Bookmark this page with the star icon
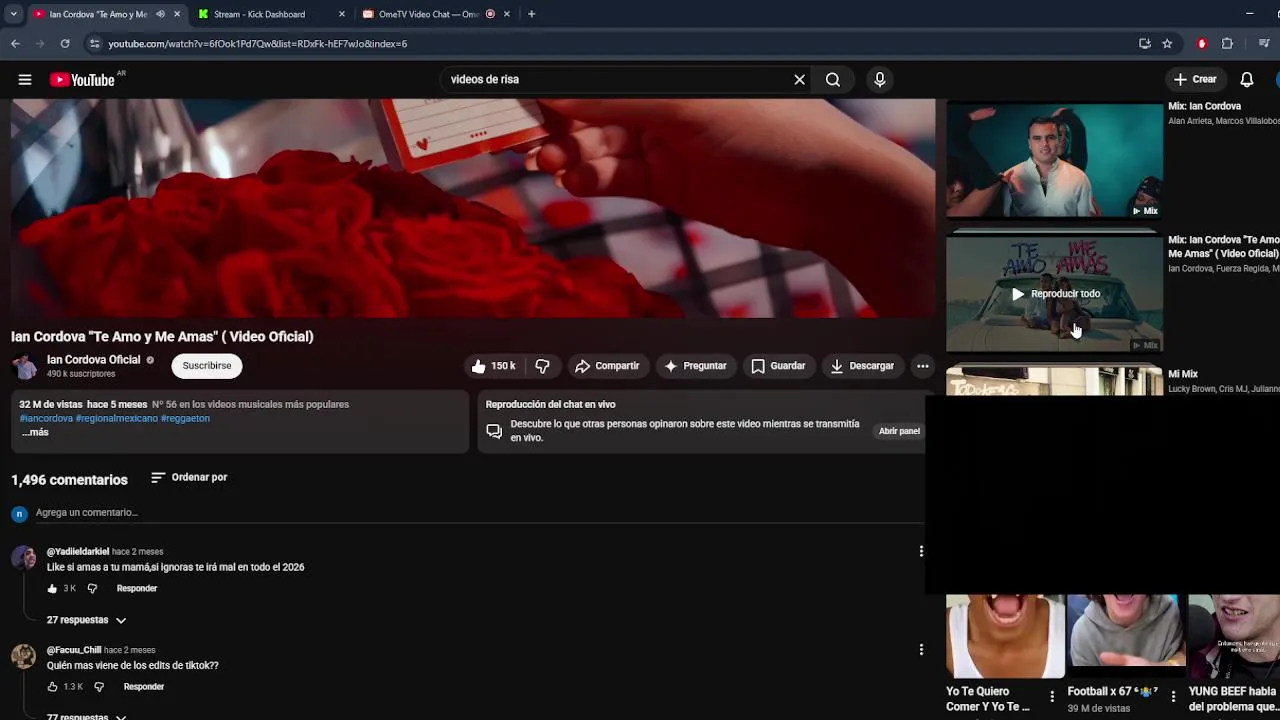This screenshot has width=1280, height=720. point(1167,44)
